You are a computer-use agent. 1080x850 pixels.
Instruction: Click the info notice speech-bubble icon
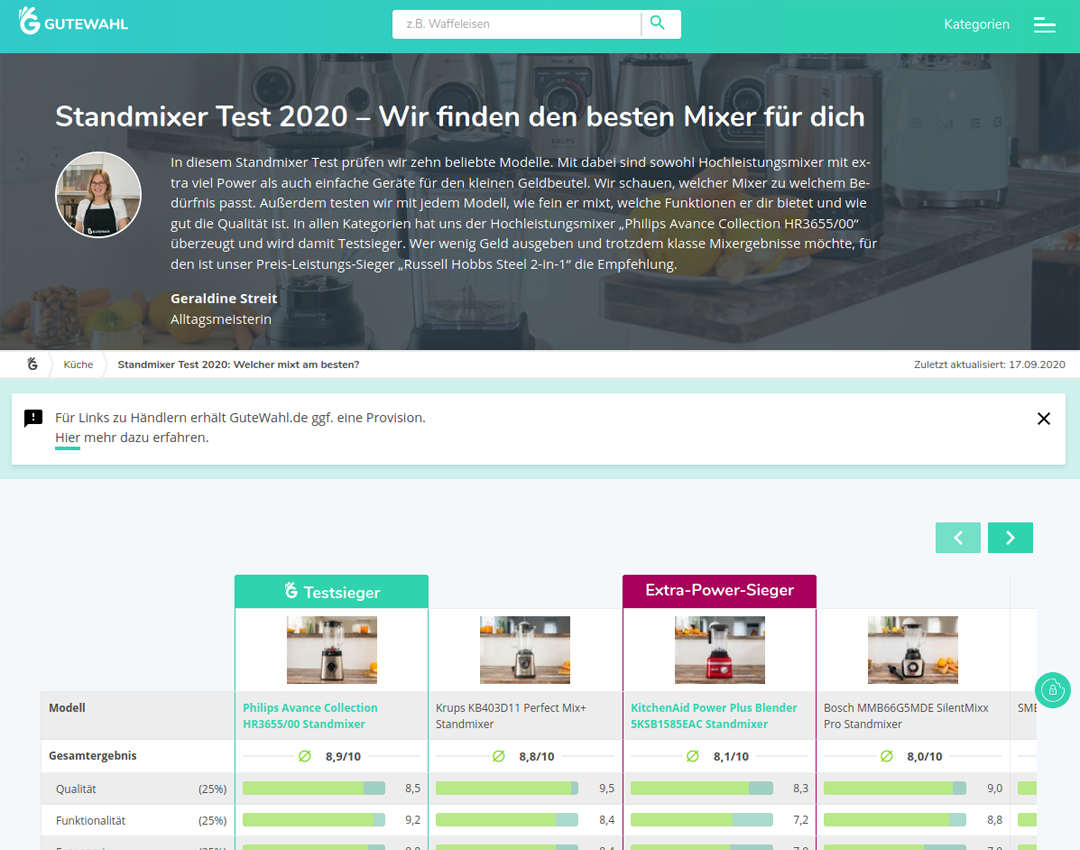coord(33,418)
